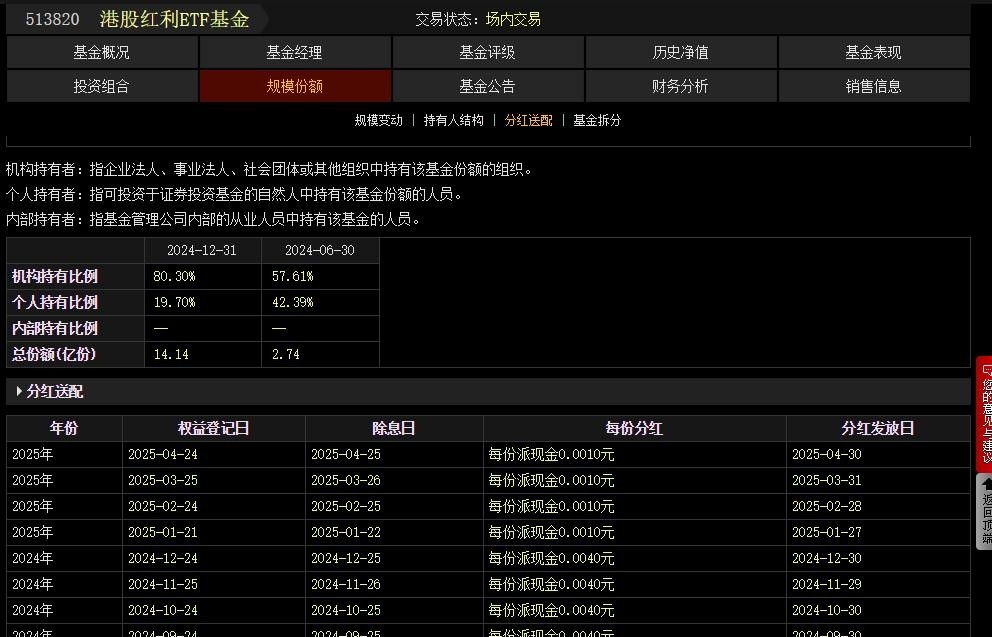Open the 投资组合 tab
The width and height of the screenshot is (992, 637).
(102, 86)
